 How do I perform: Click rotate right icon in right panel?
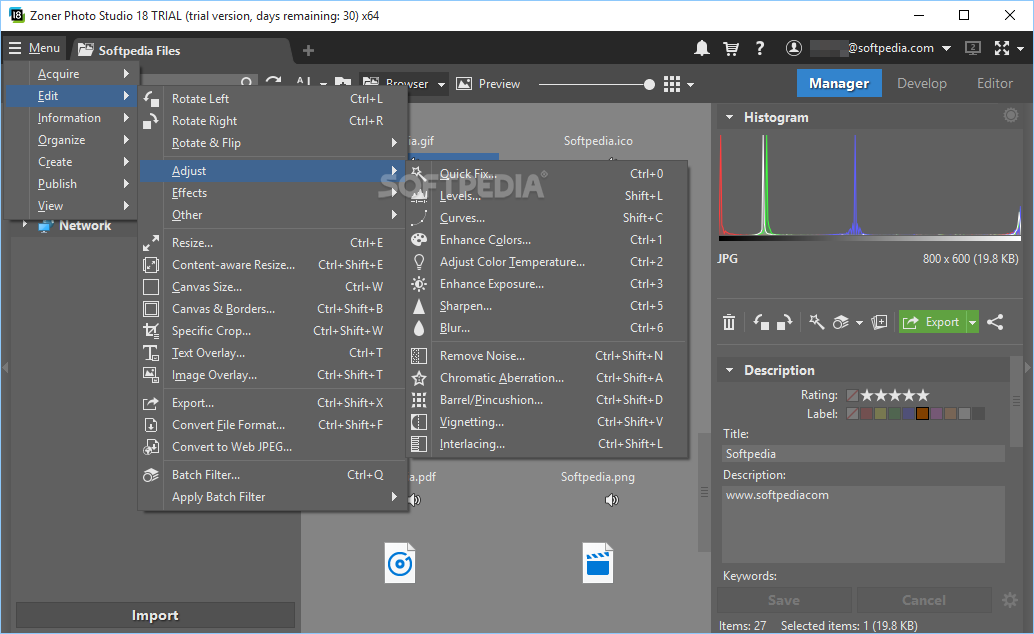[x=784, y=323]
